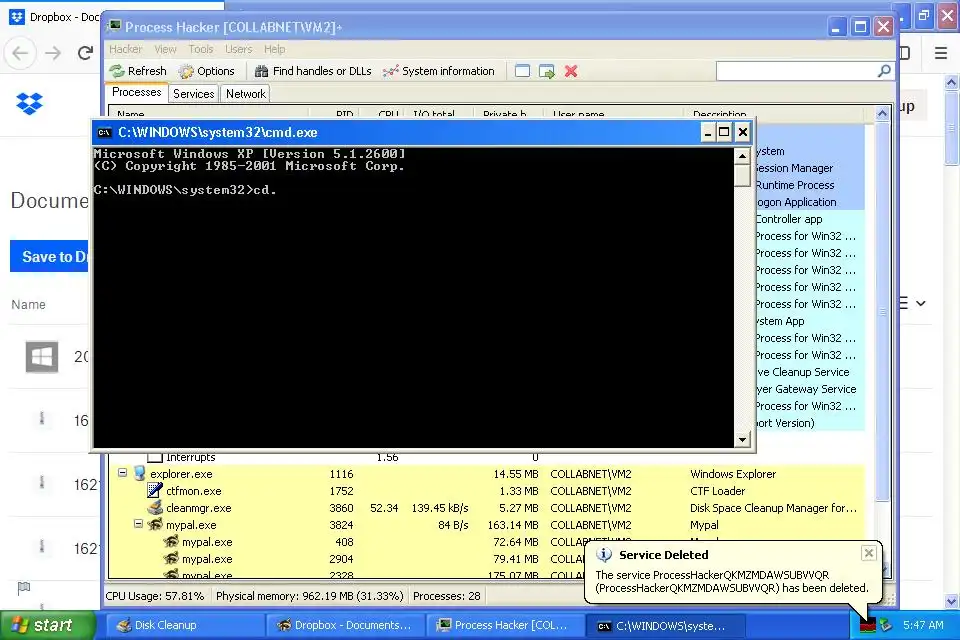Click the Name column header in Dropbox list

[28, 304]
